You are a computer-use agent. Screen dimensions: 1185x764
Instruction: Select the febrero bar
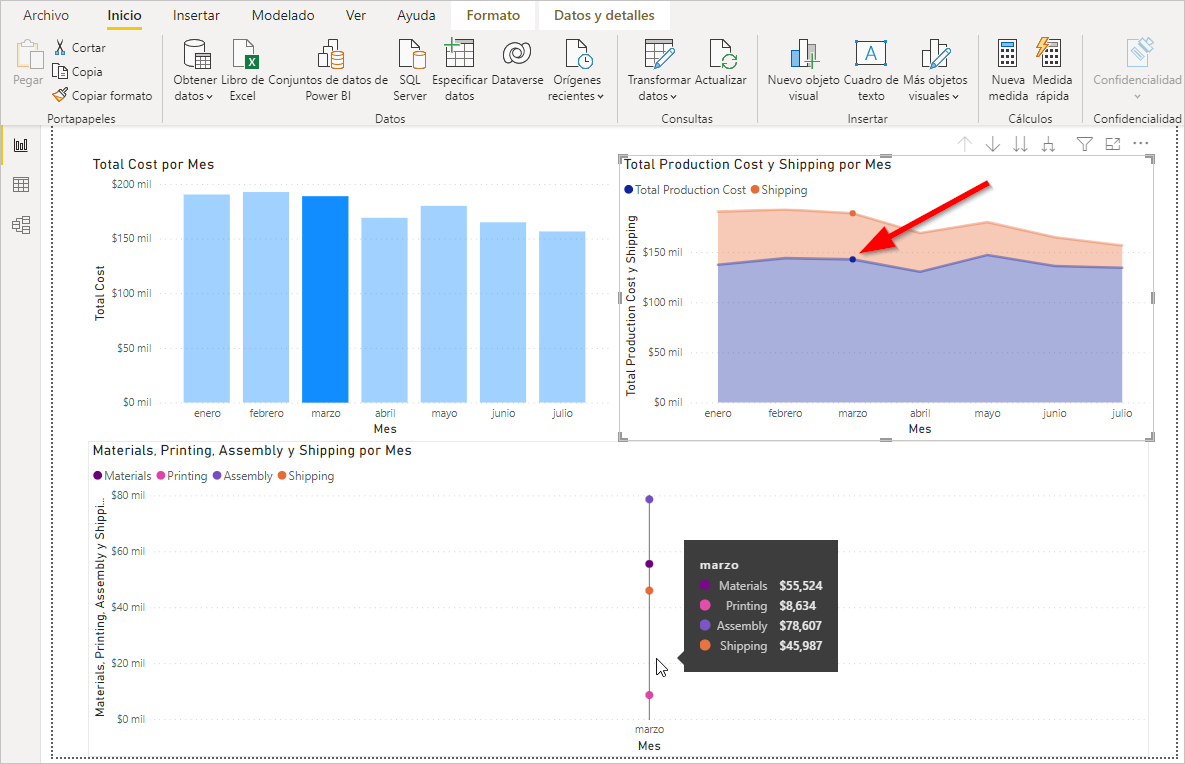tap(266, 297)
